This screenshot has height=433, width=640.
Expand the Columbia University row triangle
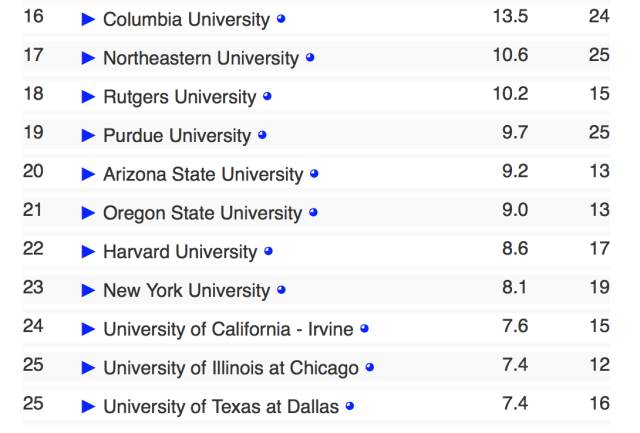tap(88, 20)
